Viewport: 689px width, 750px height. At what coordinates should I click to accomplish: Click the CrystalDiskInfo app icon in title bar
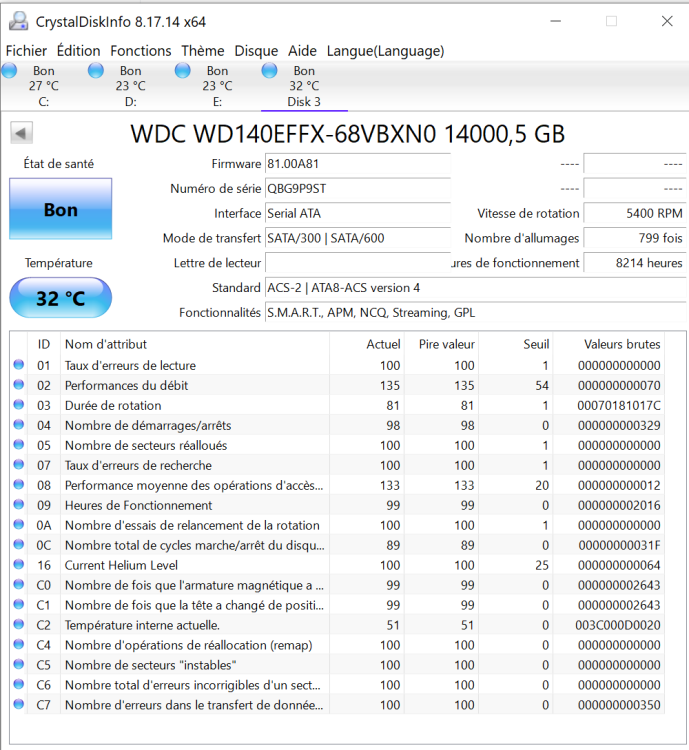pyautogui.click(x=18, y=21)
